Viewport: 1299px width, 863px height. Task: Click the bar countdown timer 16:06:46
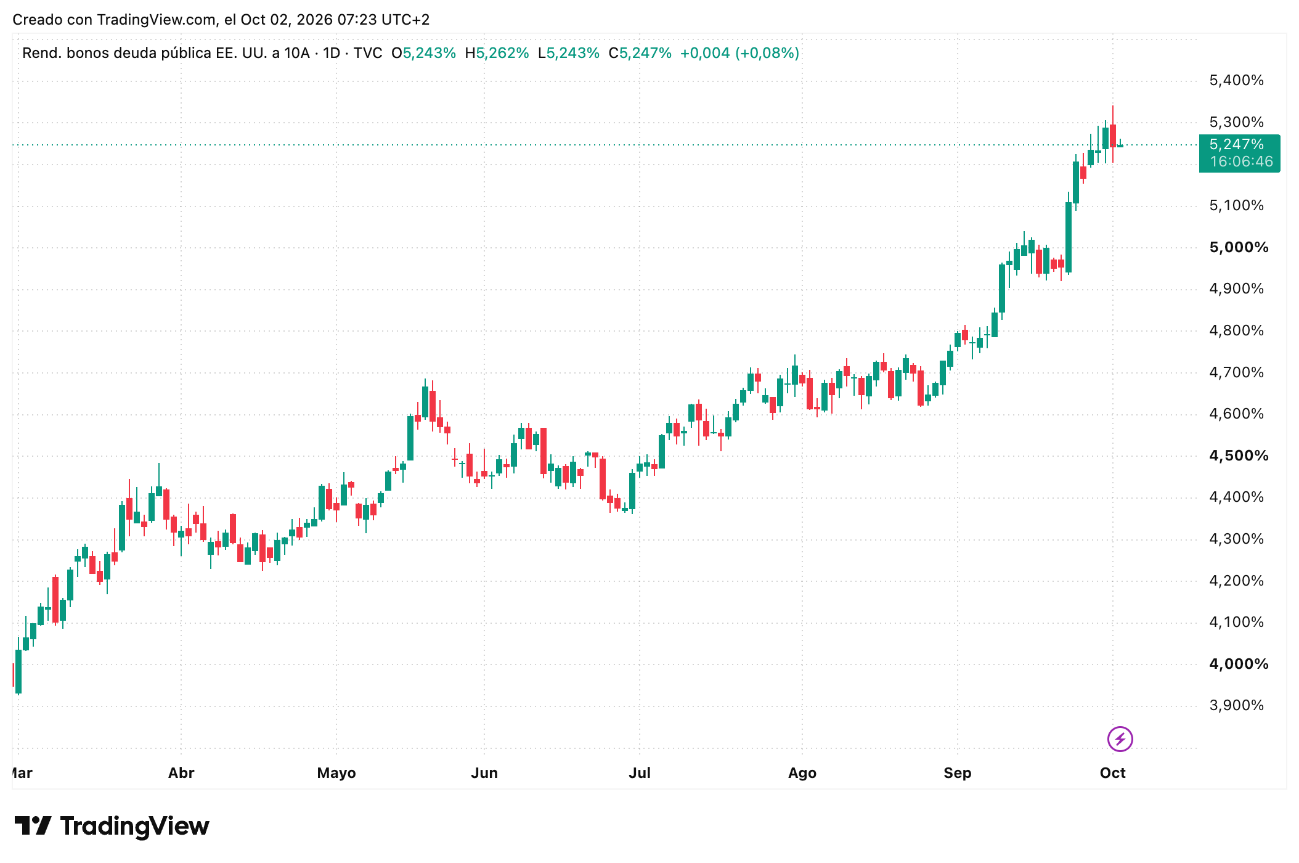pyautogui.click(x=1240, y=161)
